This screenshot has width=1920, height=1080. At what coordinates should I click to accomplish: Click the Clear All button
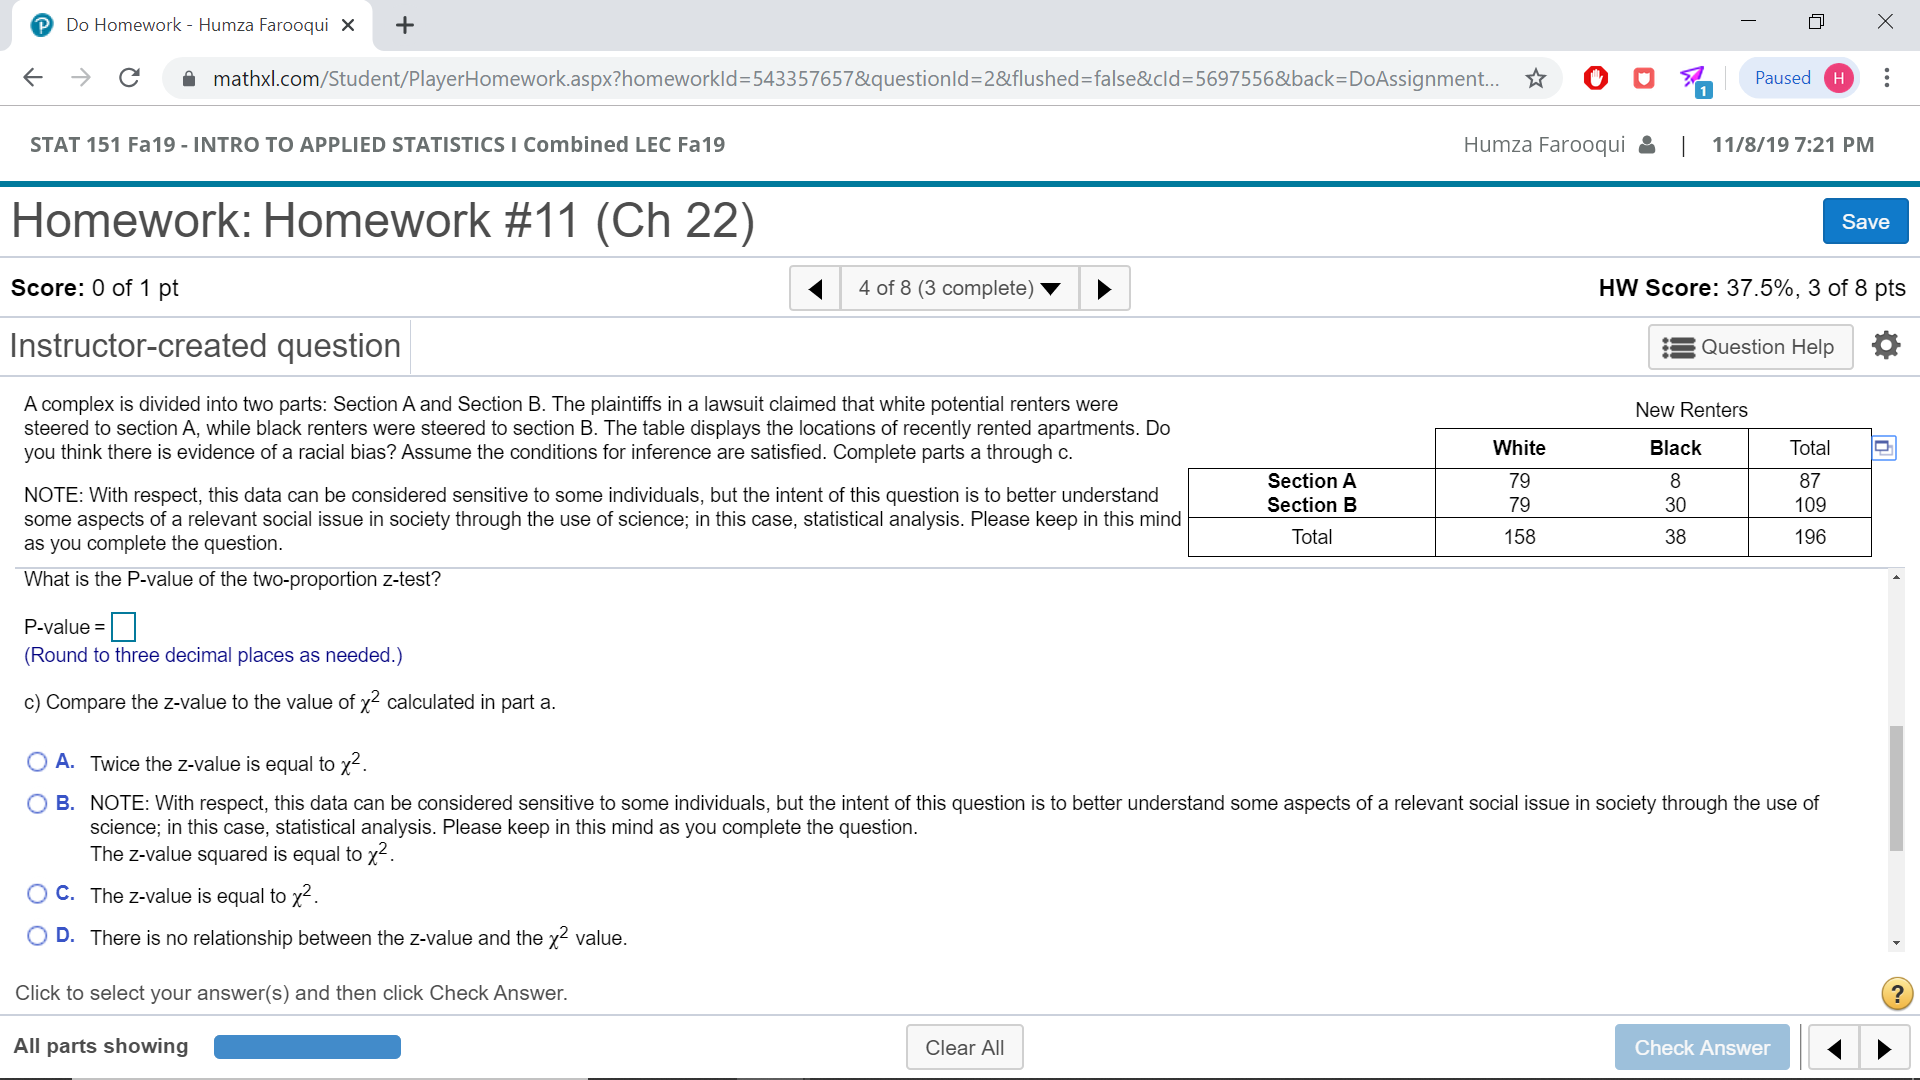(x=964, y=1047)
